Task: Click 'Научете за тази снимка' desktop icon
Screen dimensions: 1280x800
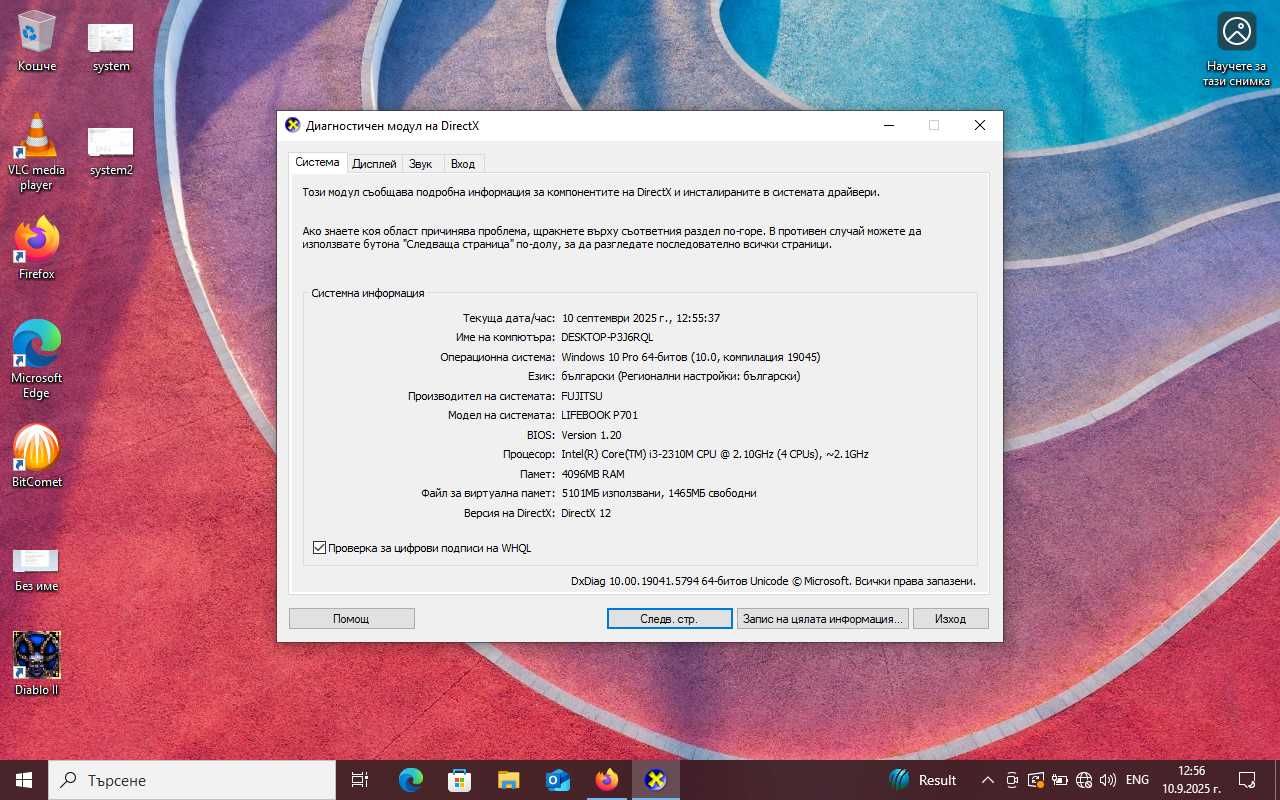Action: tap(1236, 48)
